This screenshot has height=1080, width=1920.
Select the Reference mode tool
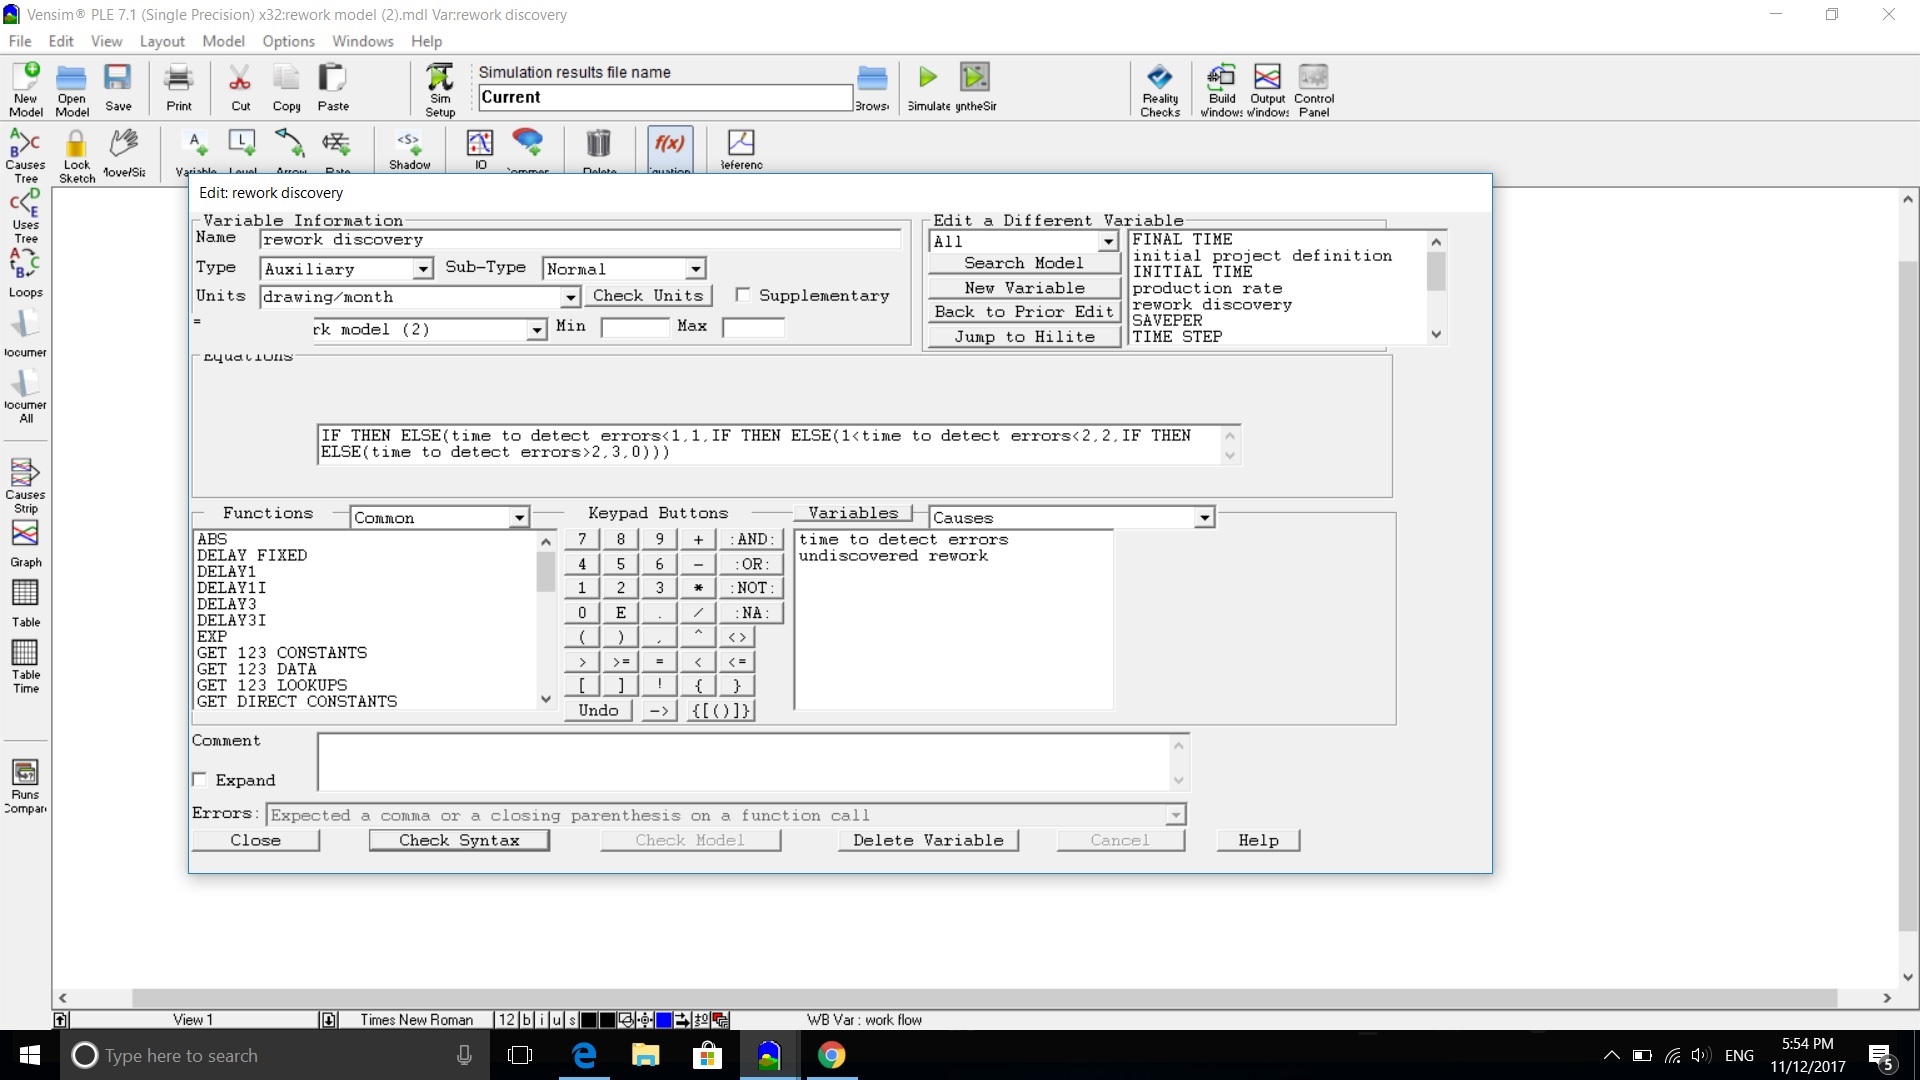pyautogui.click(x=741, y=150)
